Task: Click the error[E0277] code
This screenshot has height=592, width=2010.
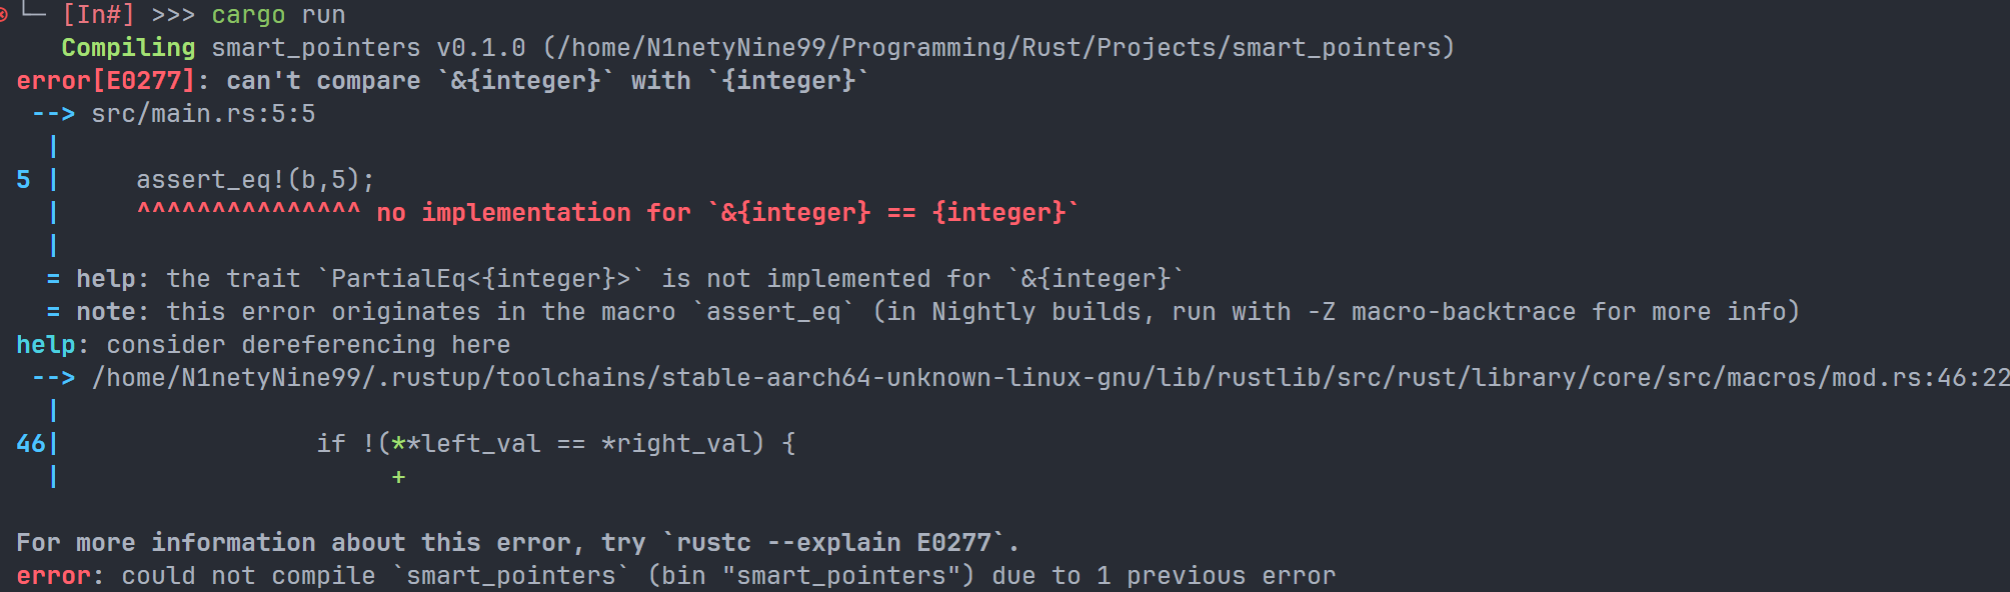Action: pos(106,81)
